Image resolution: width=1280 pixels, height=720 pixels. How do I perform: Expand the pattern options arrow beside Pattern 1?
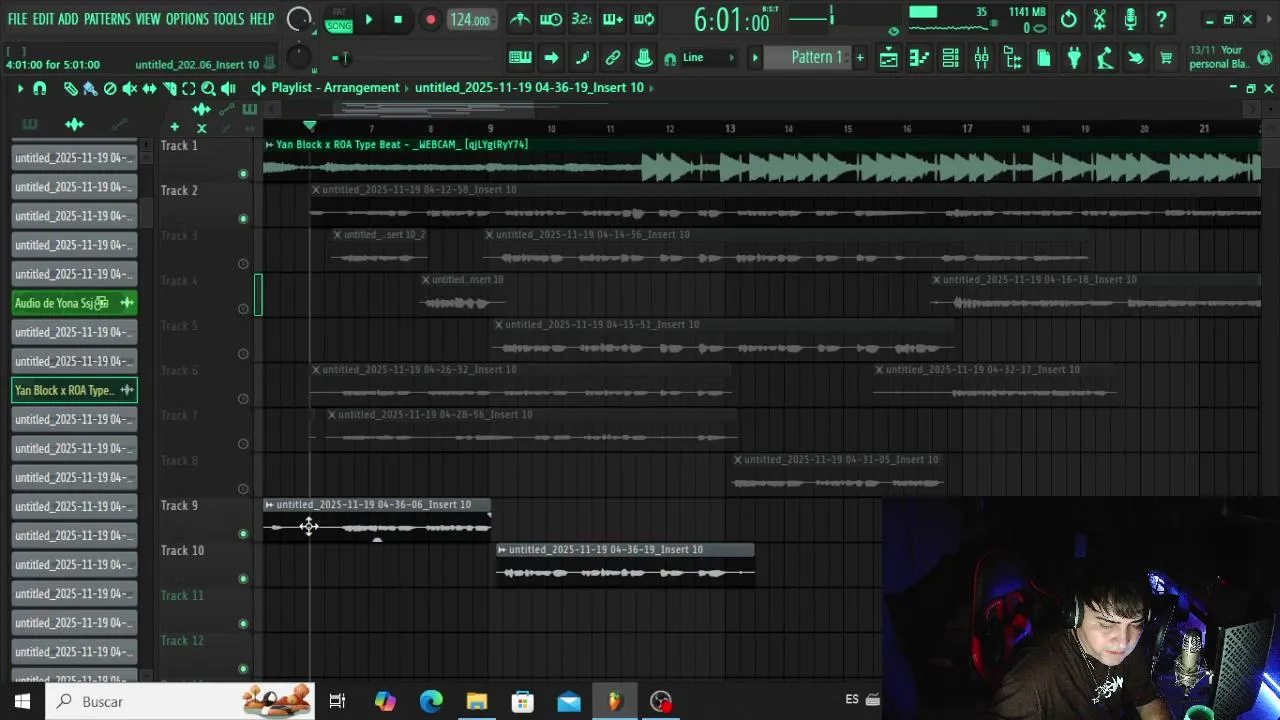756,58
